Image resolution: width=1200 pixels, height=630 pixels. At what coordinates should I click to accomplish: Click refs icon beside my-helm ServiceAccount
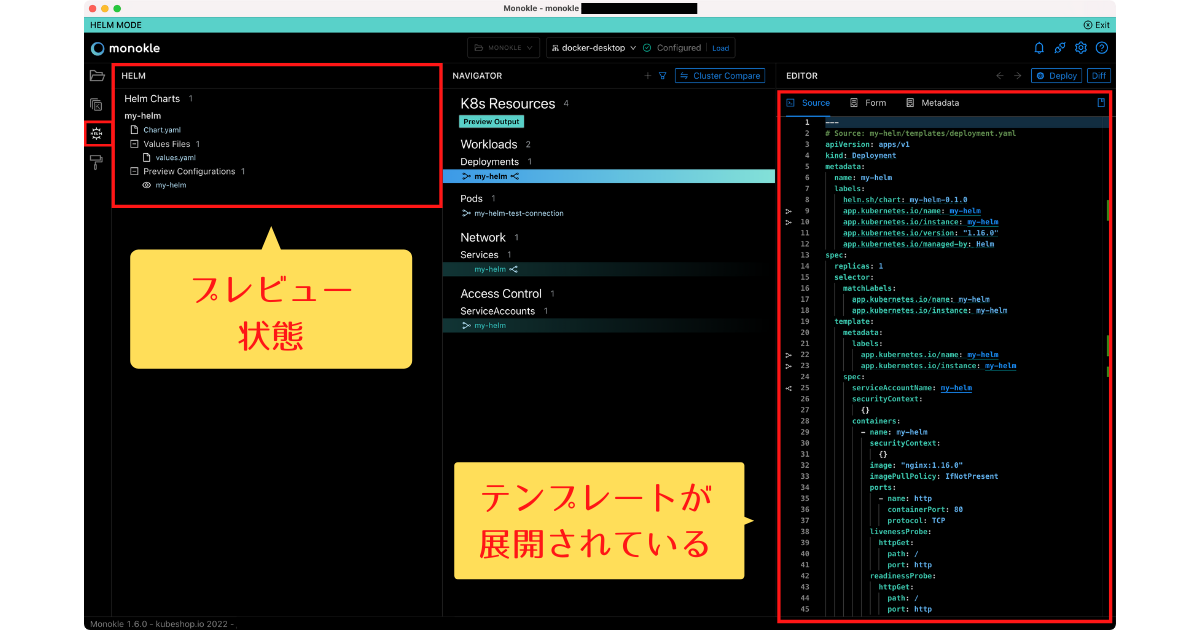tap(466, 325)
